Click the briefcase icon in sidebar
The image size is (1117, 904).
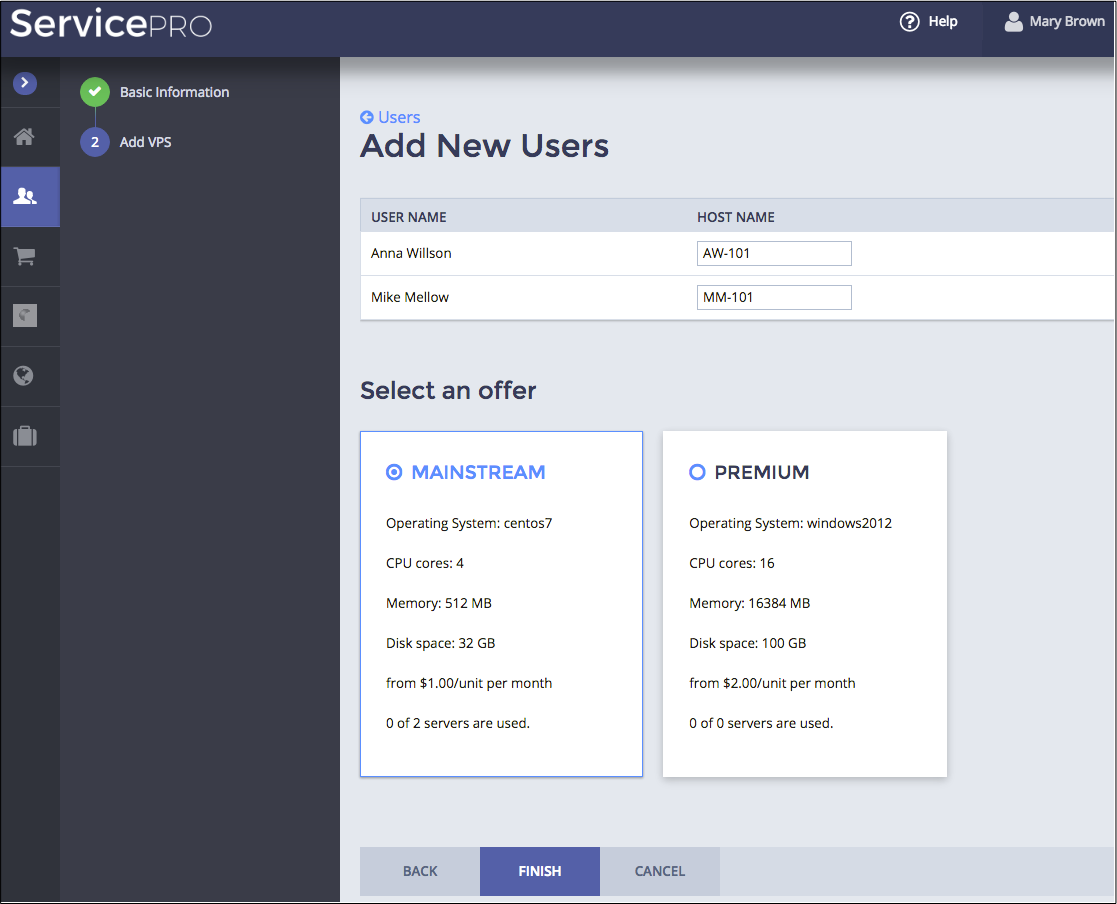pos(25,436)
